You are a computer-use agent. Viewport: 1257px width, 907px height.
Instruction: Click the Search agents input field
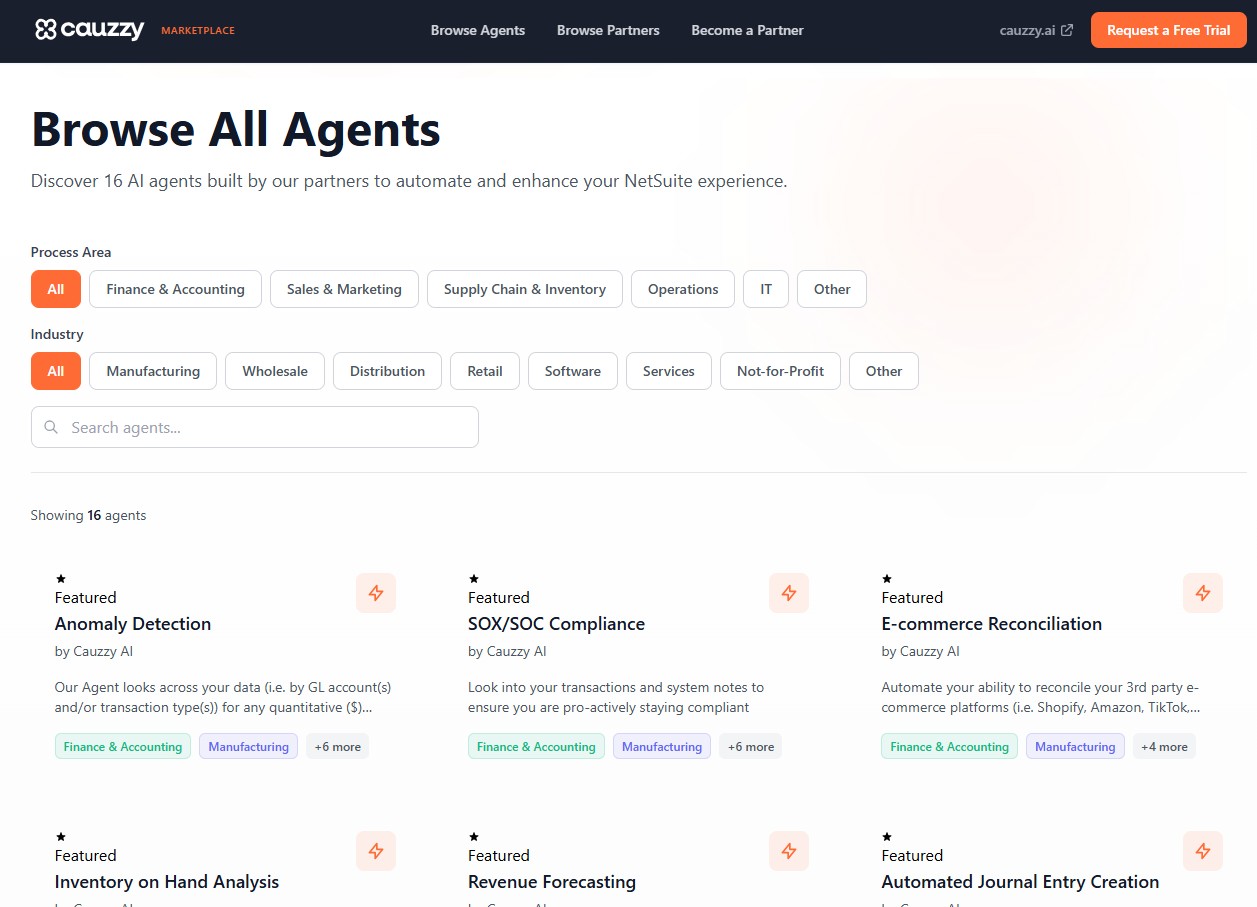point(255,427)
